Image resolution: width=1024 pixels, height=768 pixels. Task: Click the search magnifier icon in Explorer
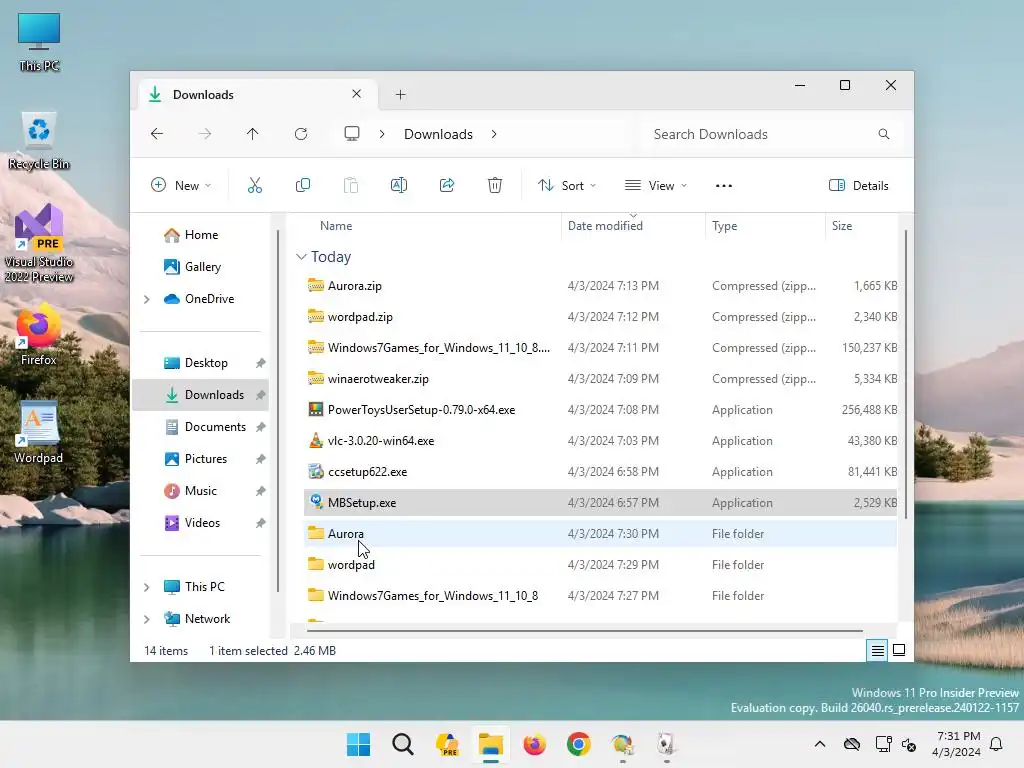click(x=884, y=134)
